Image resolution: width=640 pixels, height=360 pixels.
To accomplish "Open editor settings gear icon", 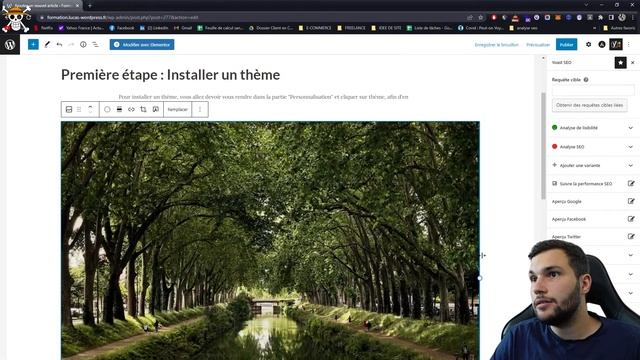I will (x=588, y=44).
